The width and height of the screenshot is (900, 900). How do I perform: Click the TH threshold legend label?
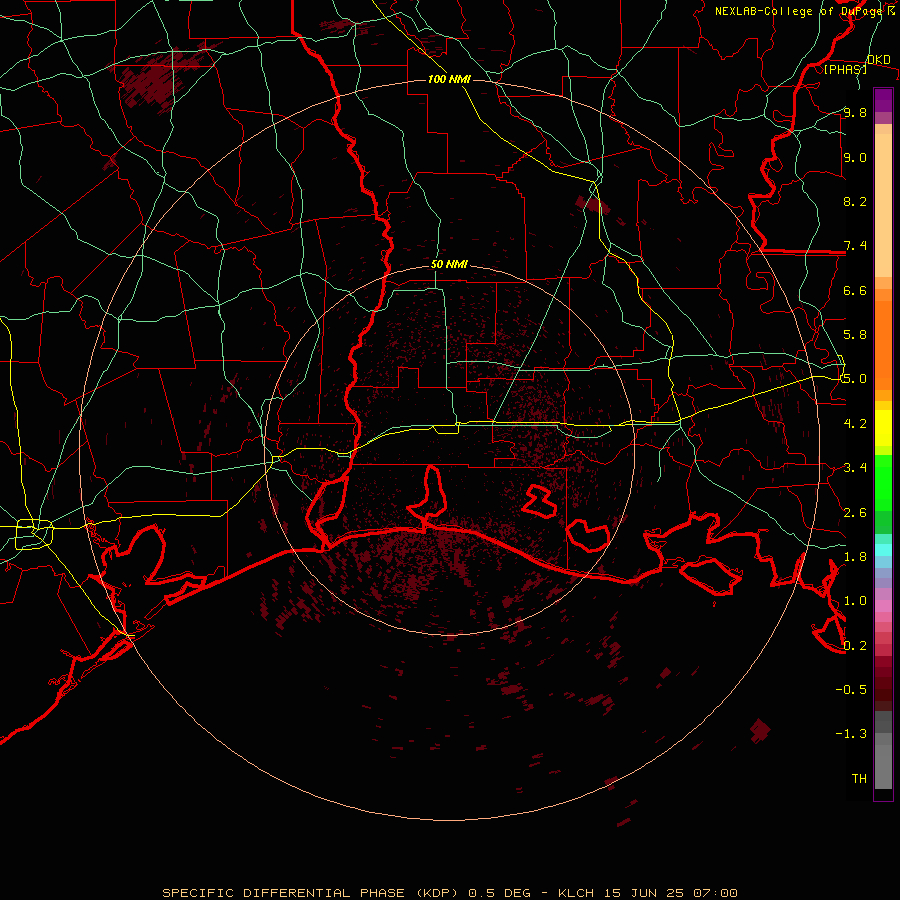coord(859,779)
